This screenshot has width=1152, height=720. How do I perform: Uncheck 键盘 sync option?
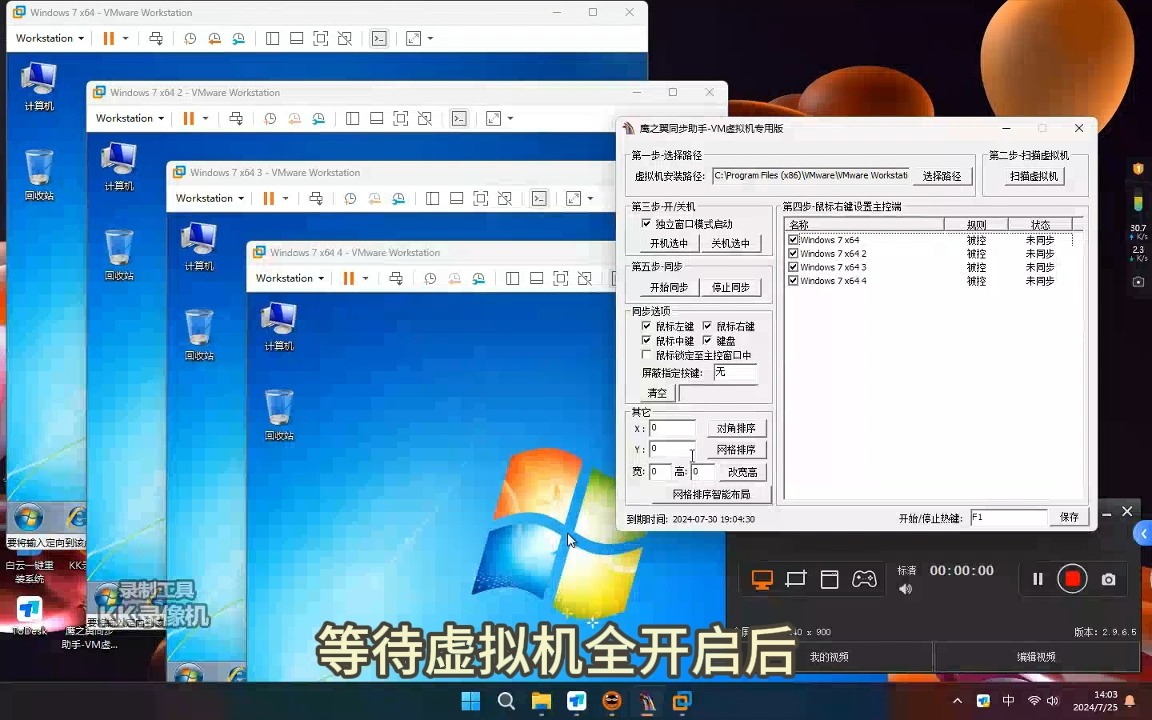(707, 340)
